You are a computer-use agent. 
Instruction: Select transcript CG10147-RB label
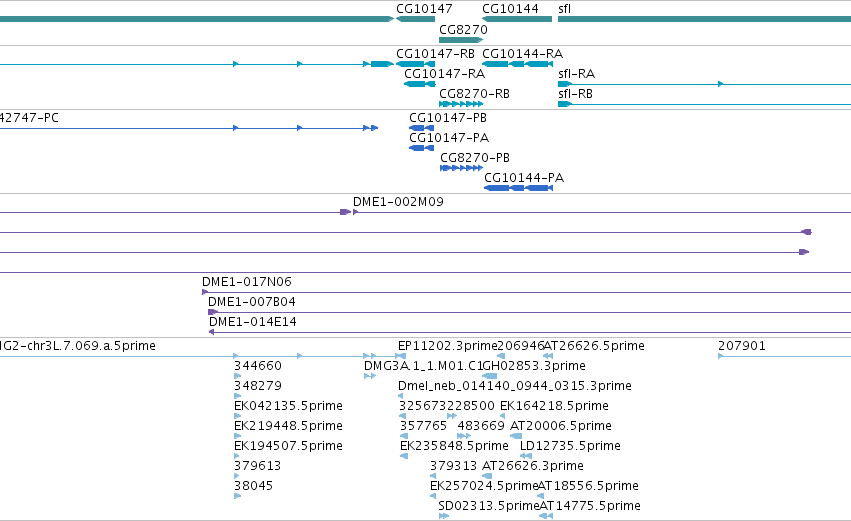(x=435, y=54)
